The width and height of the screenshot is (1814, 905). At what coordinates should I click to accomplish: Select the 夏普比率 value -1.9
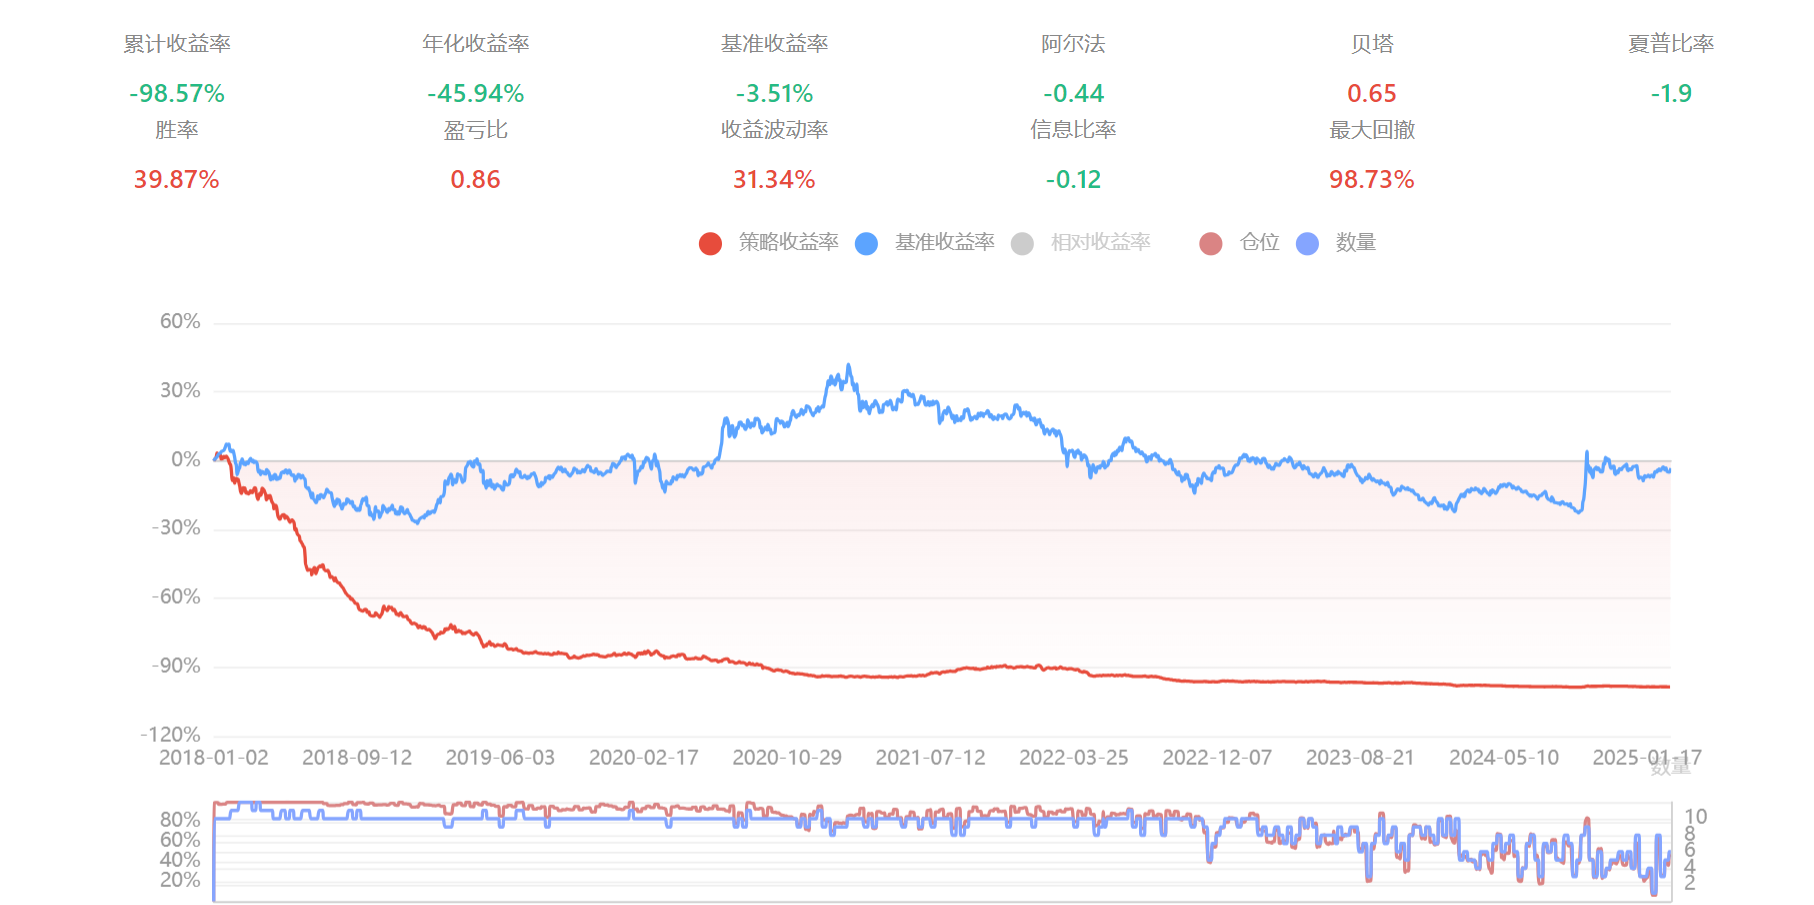(1671, 94)
